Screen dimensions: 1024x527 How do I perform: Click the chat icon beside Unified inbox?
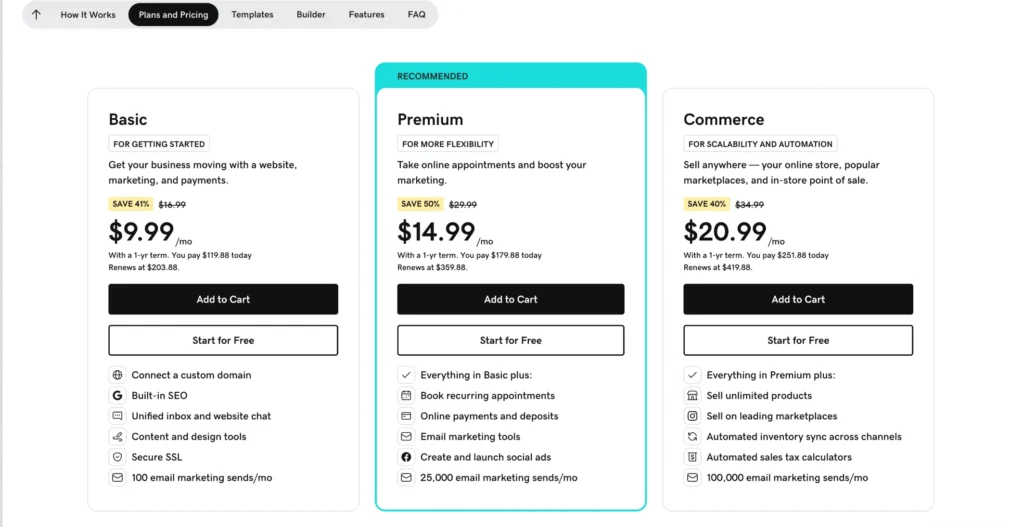tap(118, 416)
